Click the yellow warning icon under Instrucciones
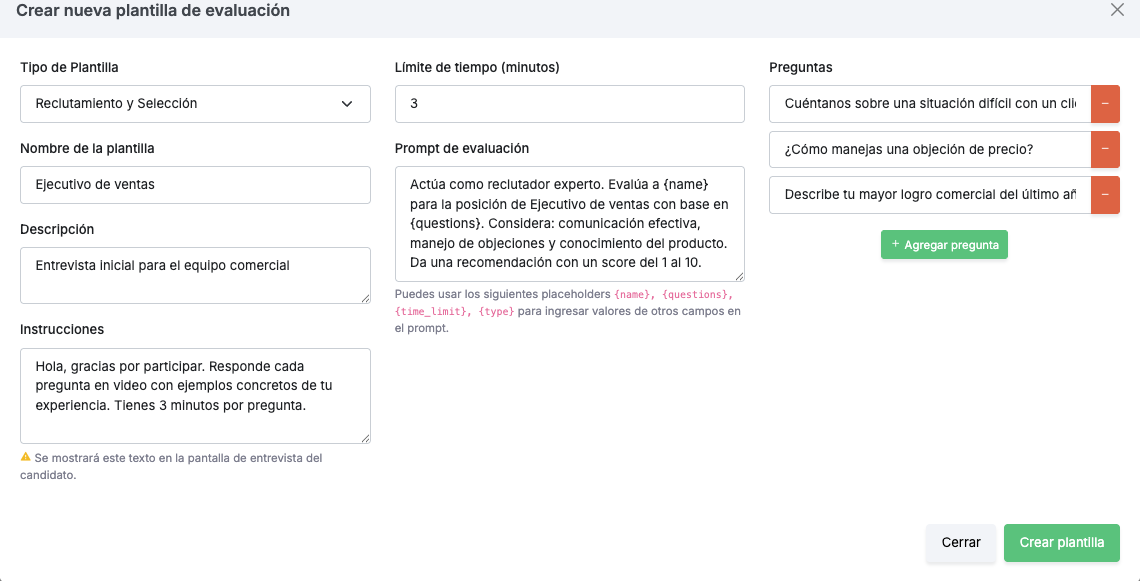Screen dimensions: 1140x581 tap(25, 457)
